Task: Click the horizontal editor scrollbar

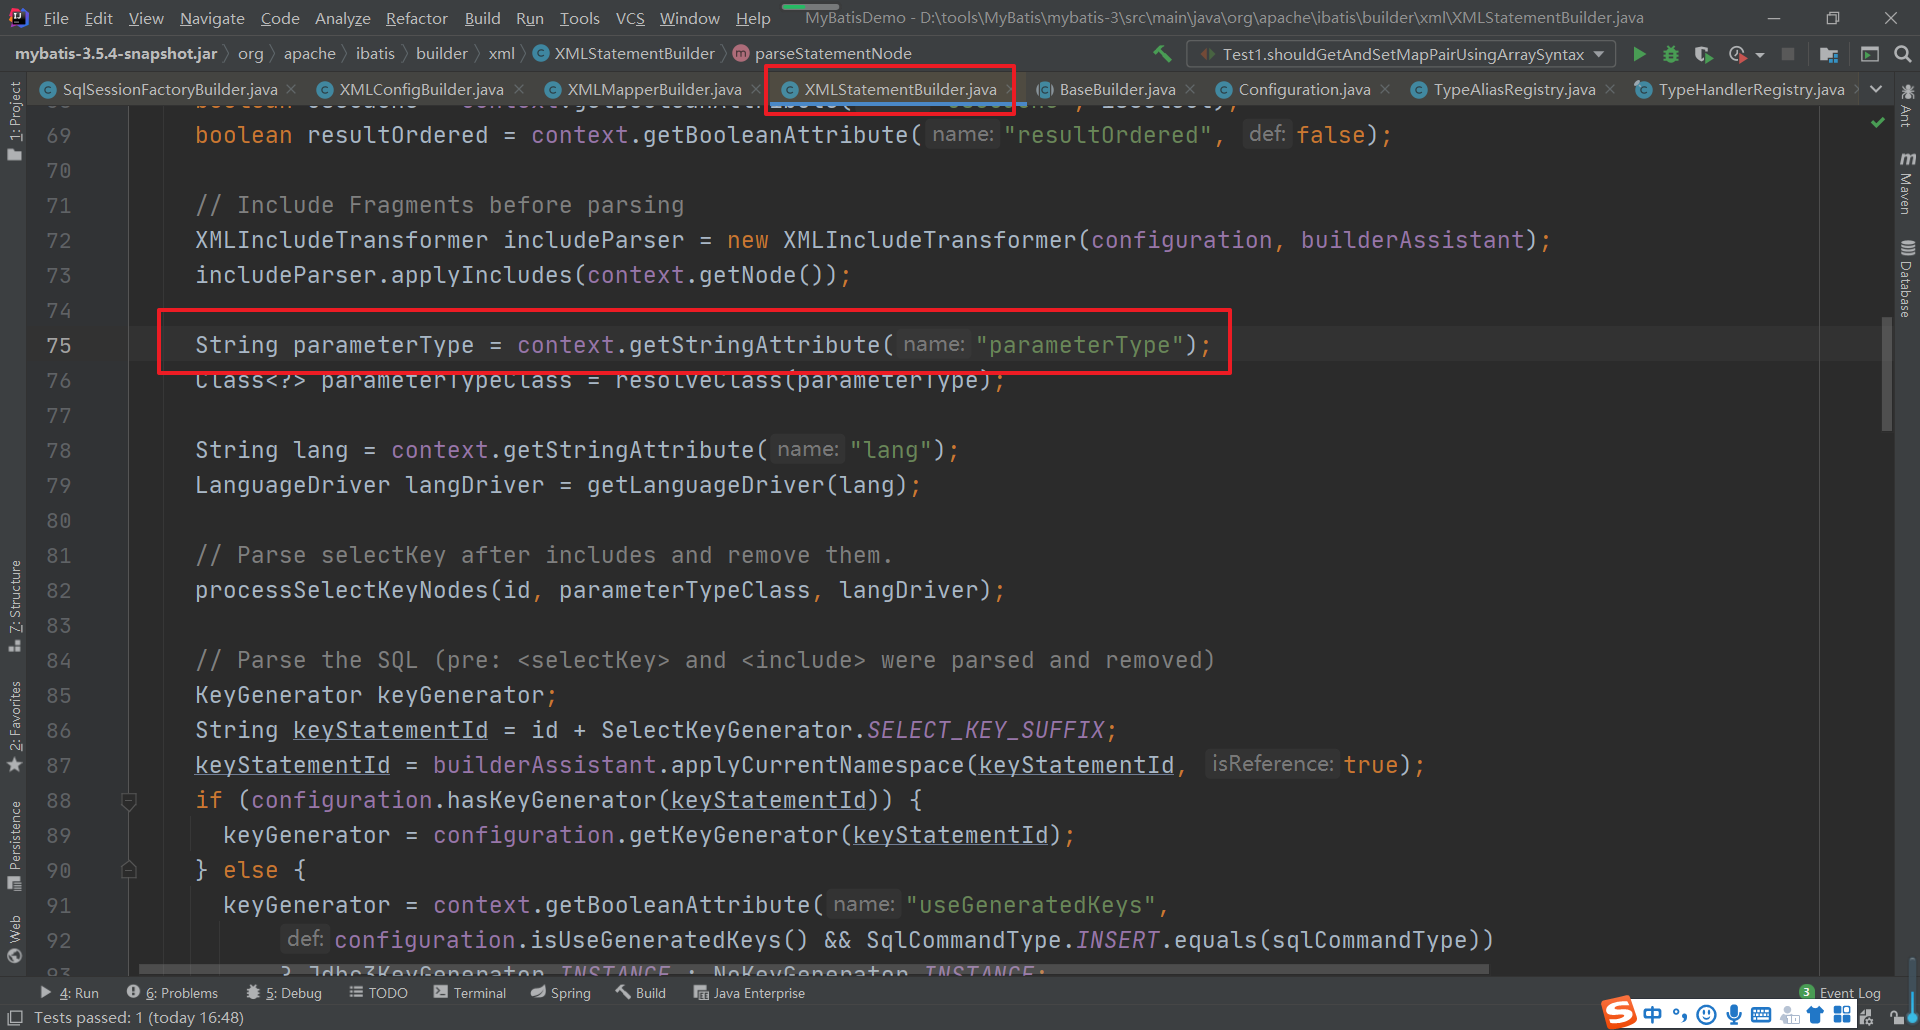Action: click(813, 969)
